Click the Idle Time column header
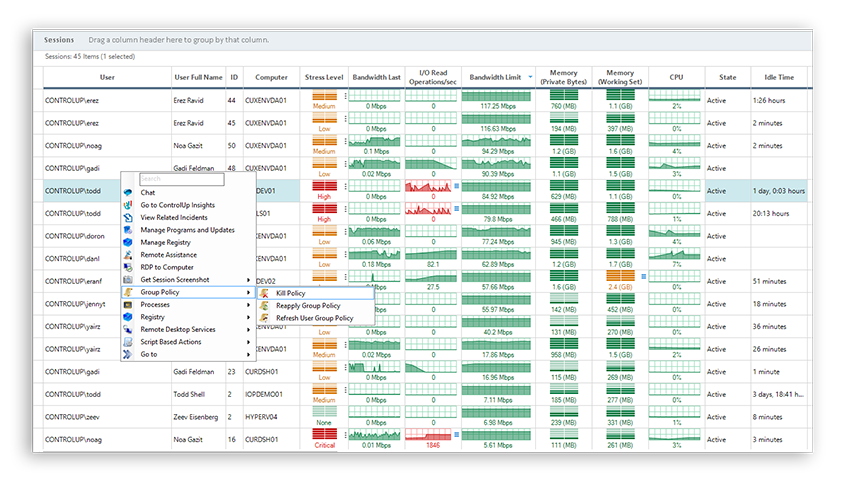This screenshot has width=845, height=490. click(779, 77)
